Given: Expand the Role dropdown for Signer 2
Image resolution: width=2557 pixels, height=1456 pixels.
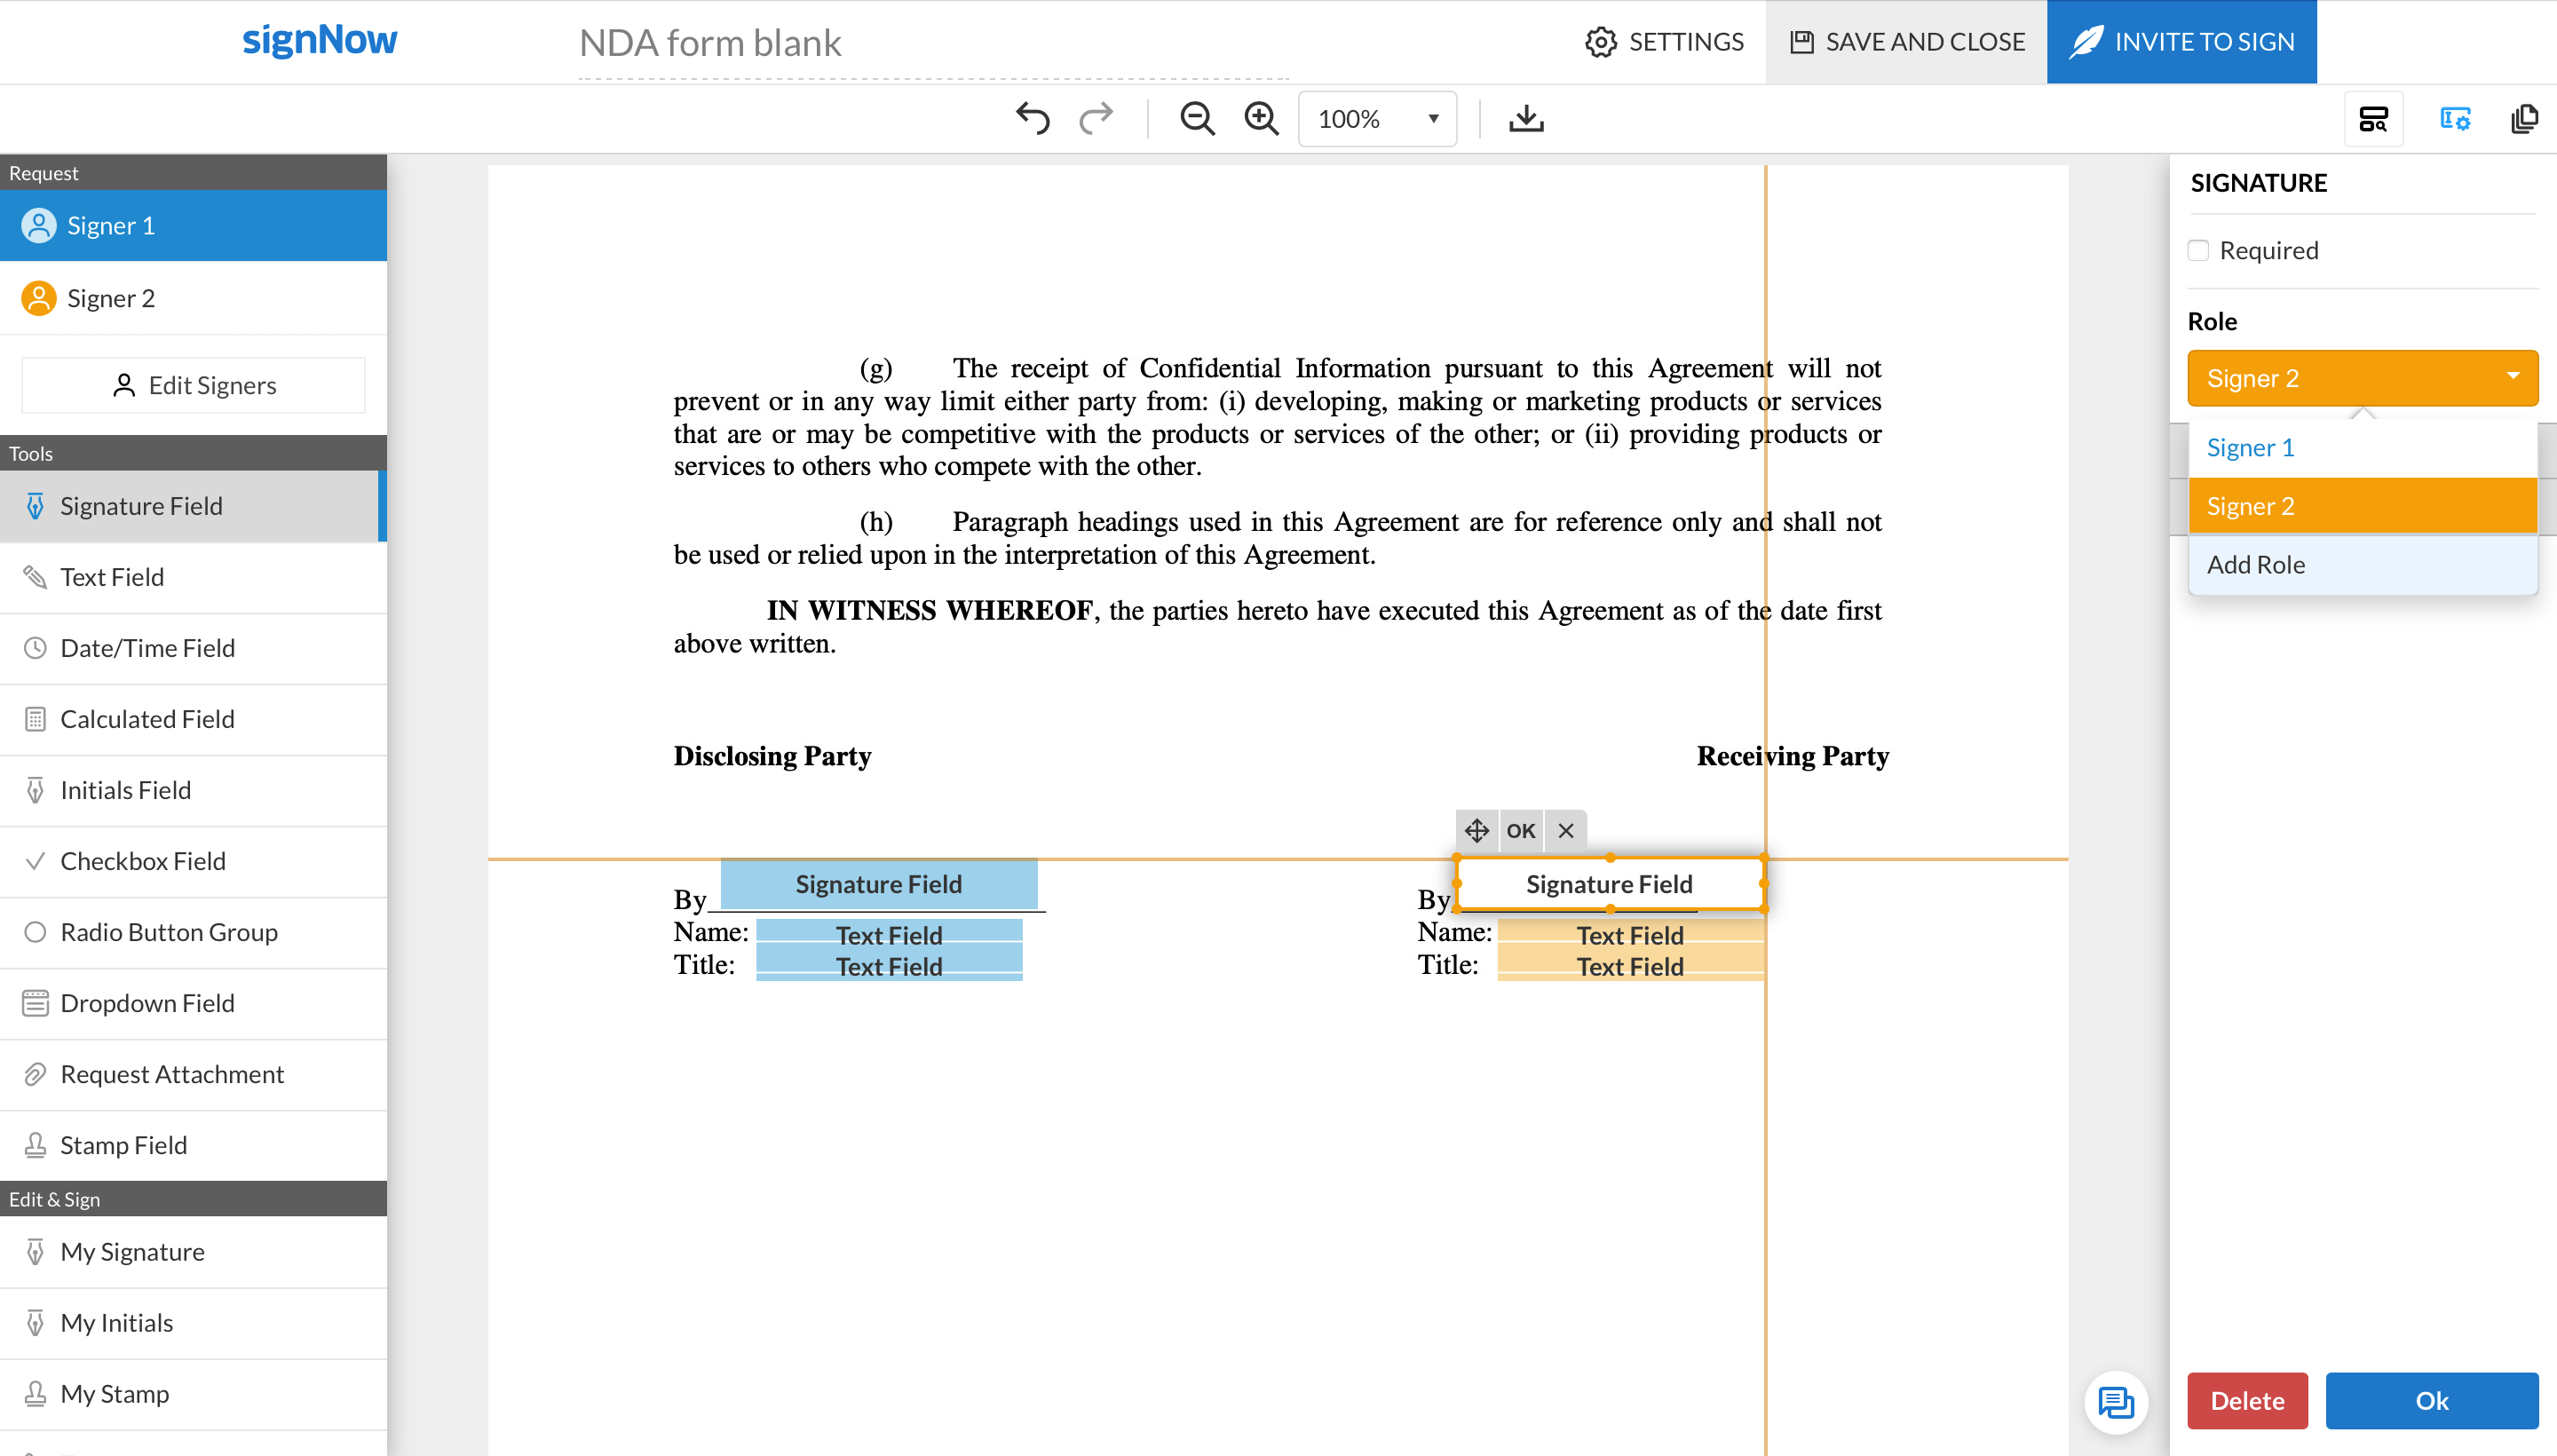Looking at the screenshot, I should [2360, 377].
